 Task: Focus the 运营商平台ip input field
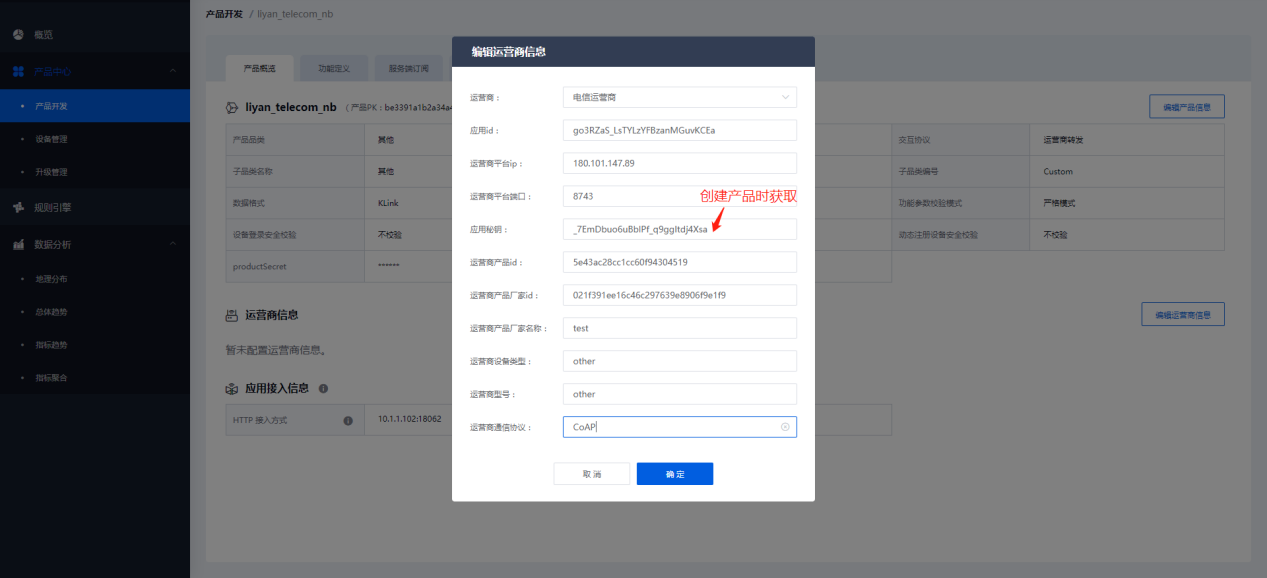[679, 163]
